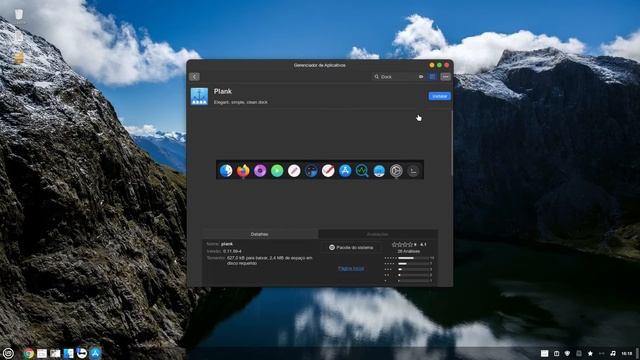This screenshot has width=640, height=360.
Task: Install Plank with the Instalar button
Action: (x=439, y=96)
